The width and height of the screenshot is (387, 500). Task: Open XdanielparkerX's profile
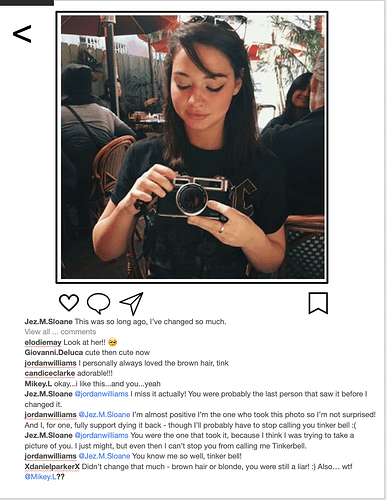pos(52,467)
